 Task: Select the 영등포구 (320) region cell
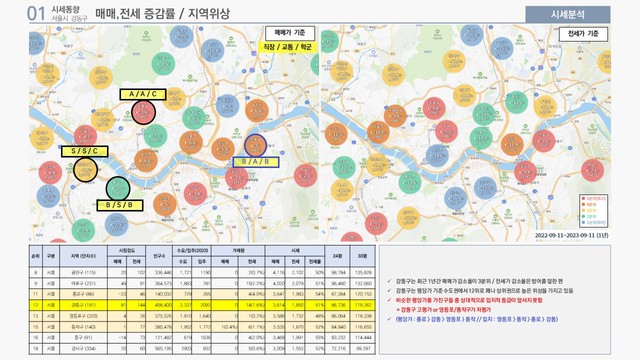[83, 316]
